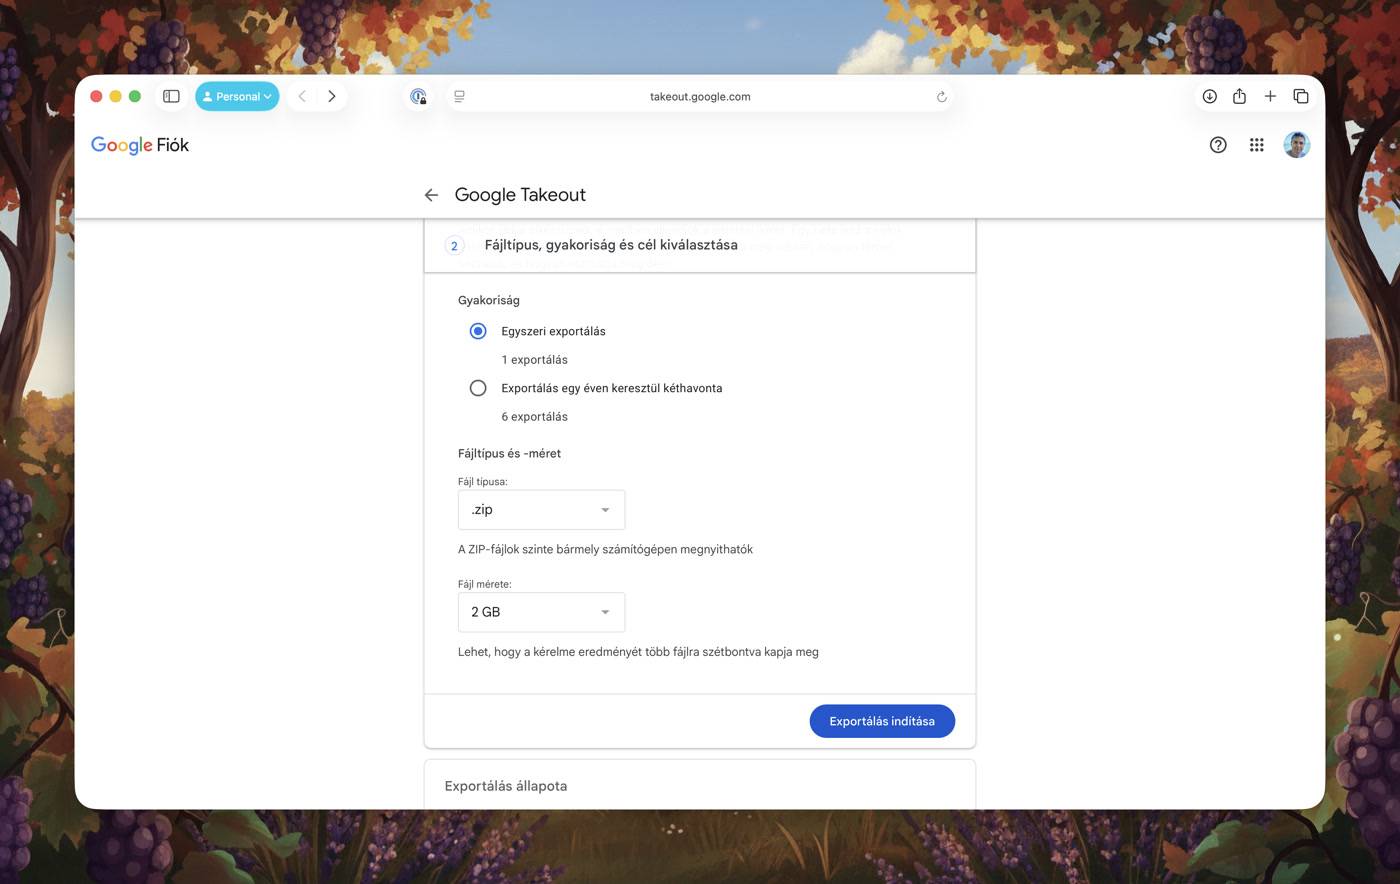Image resolution: width=1400 pixels, height=884 pixels.
Task: Open the privacy extension shield icon
Action: point(418,97)
